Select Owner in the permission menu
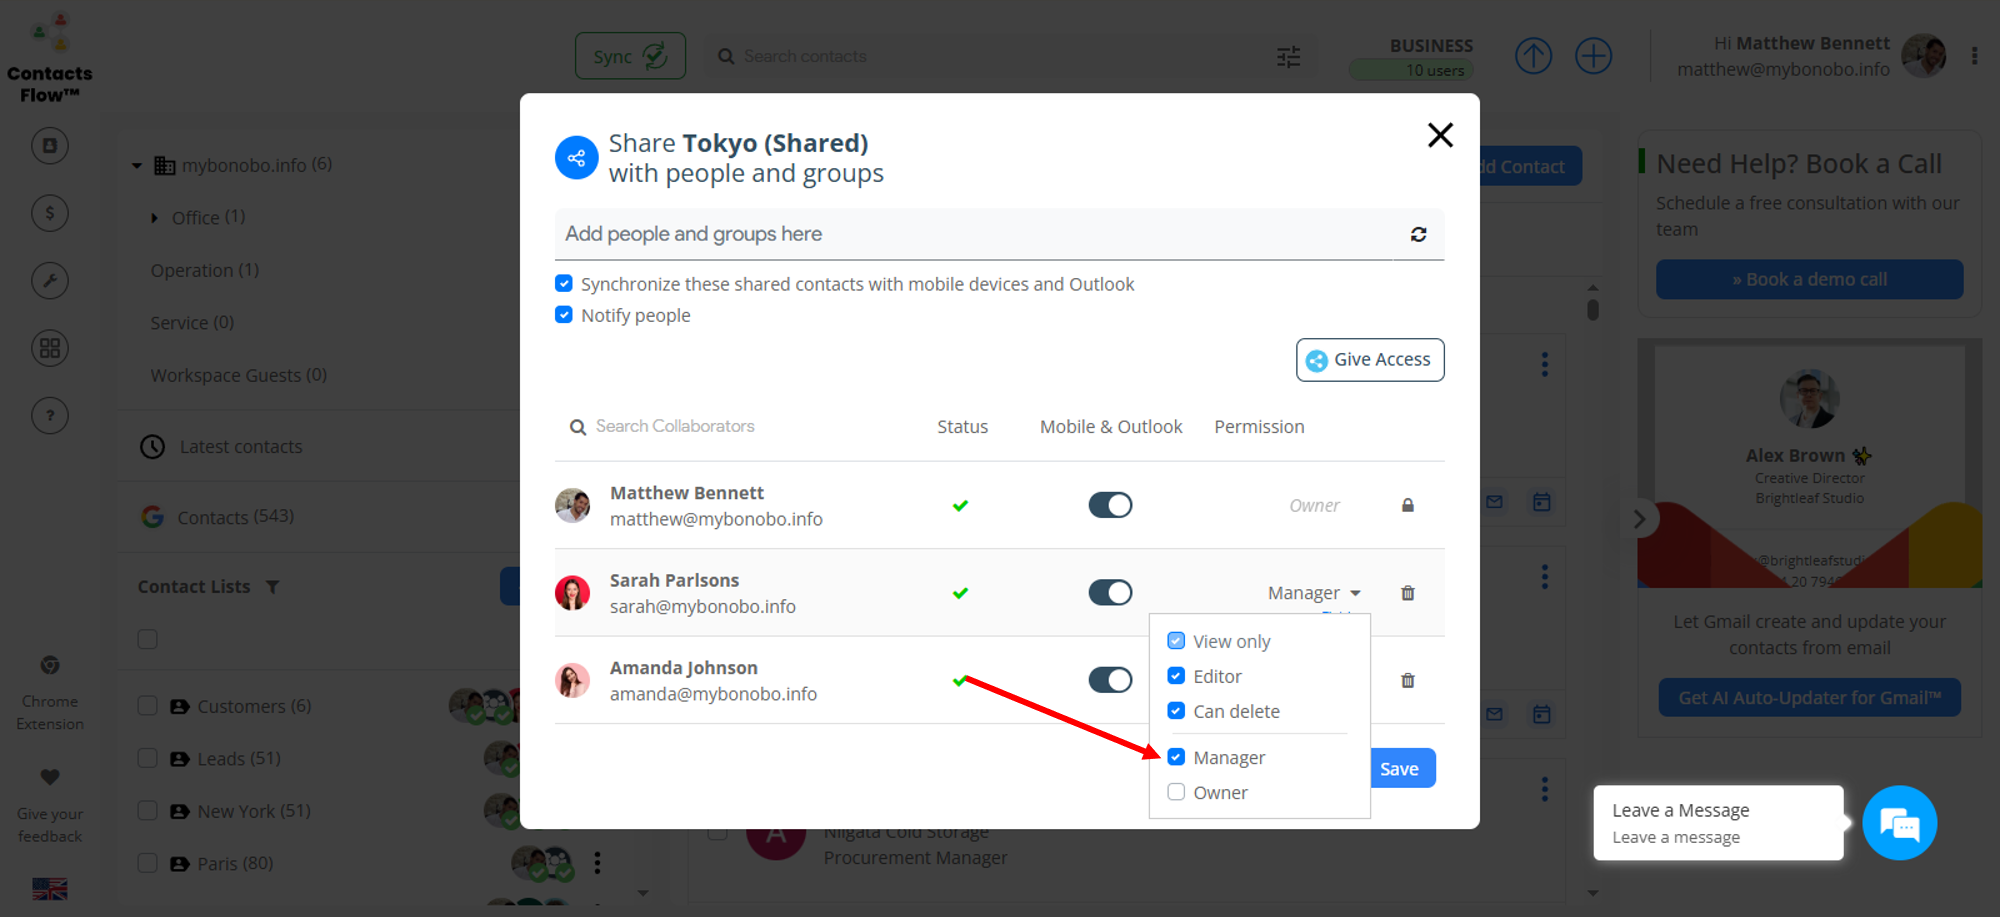The width and height of the screenshot is (2000, 917). 1177,792
